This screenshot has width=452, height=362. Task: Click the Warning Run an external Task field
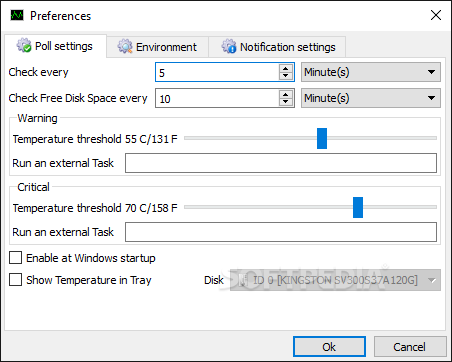[281, 163]
